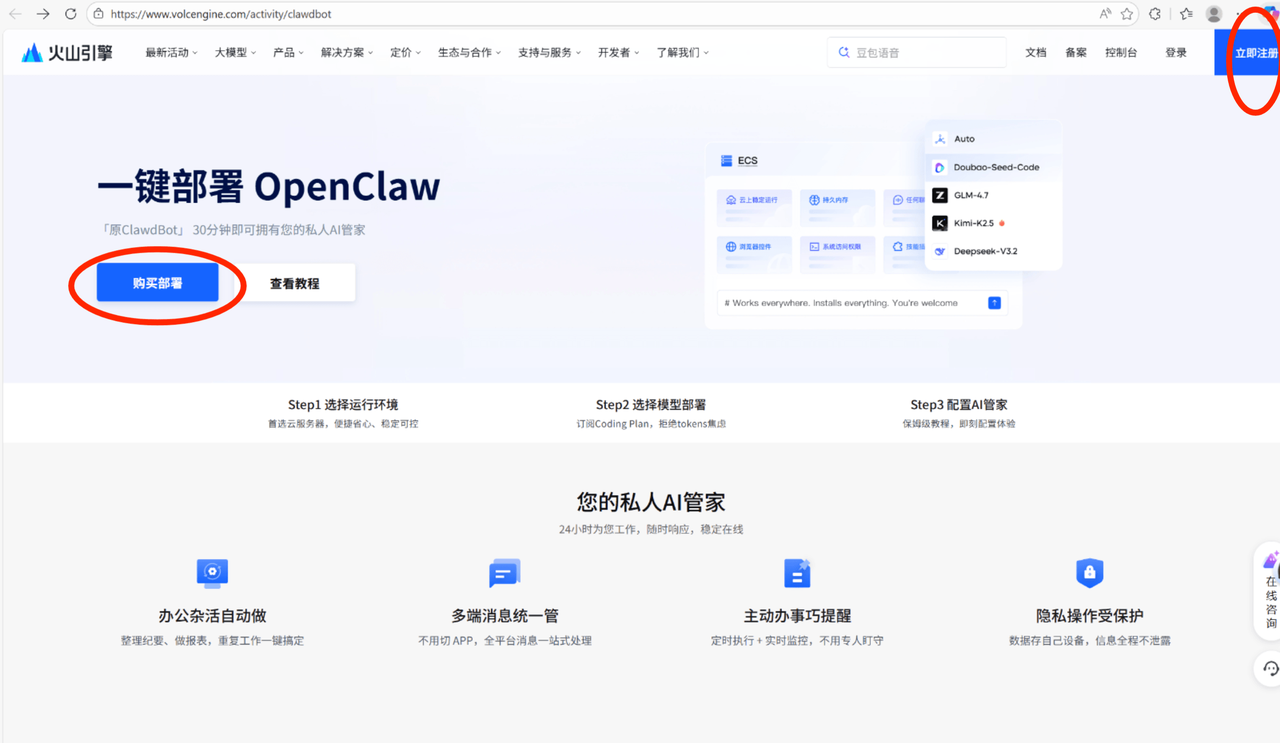
Task: Click the Deepseek-V3.2 whale icon
Action: pos(940,251)
